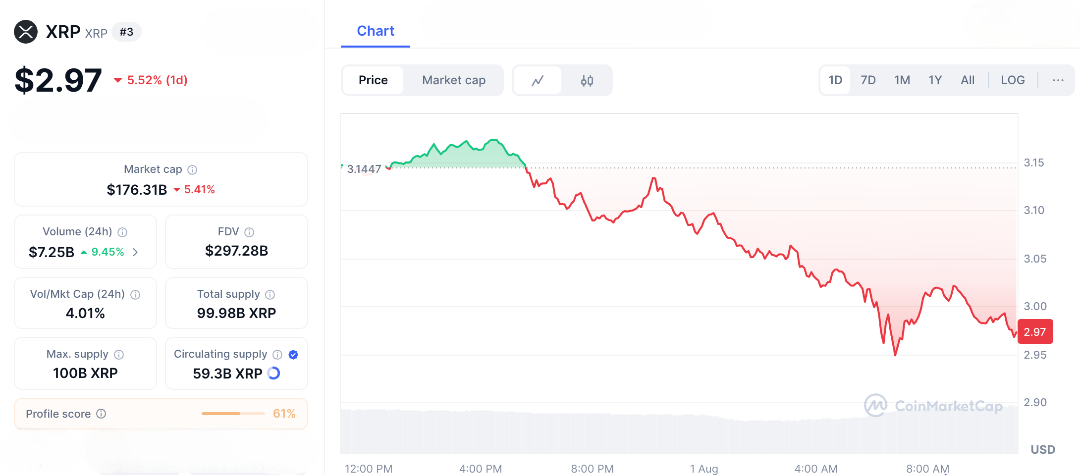The image size is (1080, 475).
Task: Expand the Volume (24h) details arrow
Action: pos(135,252)
